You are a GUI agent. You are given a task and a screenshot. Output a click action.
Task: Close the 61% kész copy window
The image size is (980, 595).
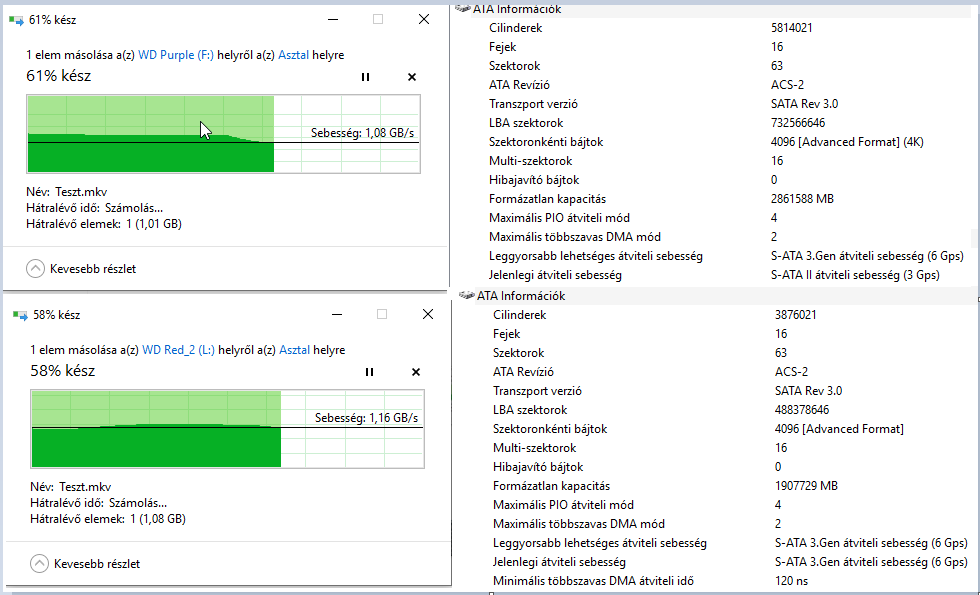[424, 19]
